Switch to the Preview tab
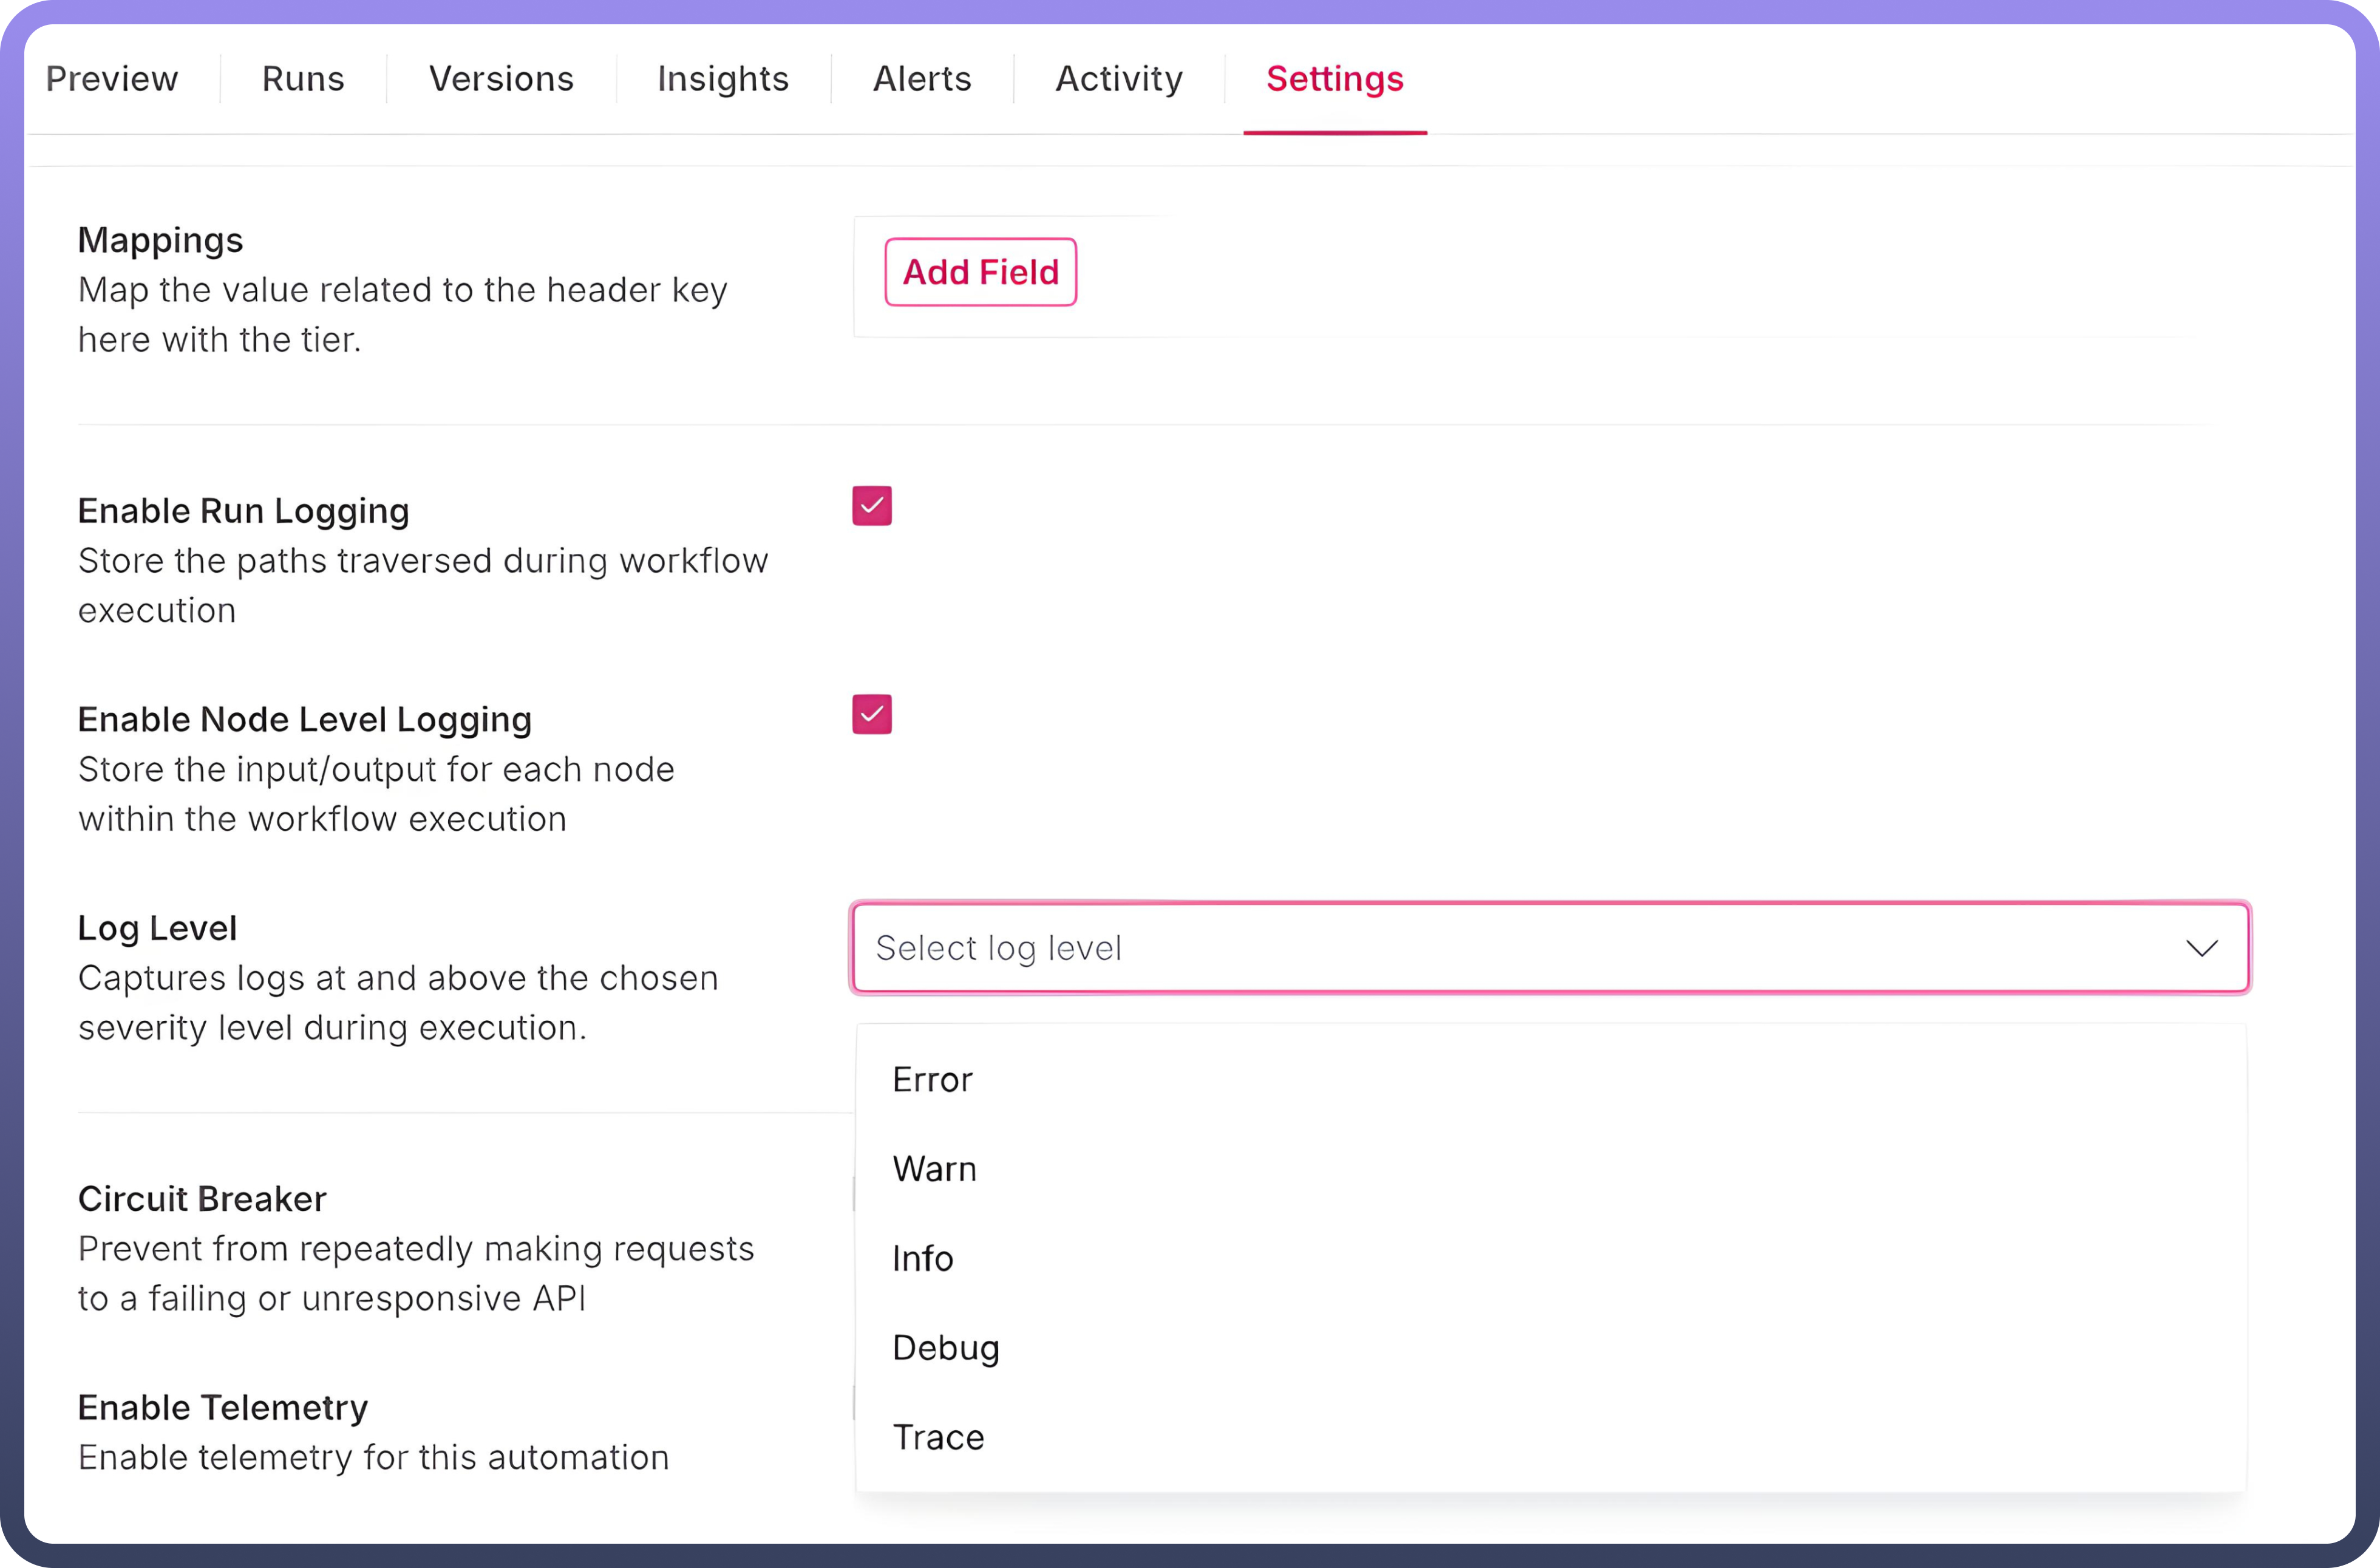 112,79
